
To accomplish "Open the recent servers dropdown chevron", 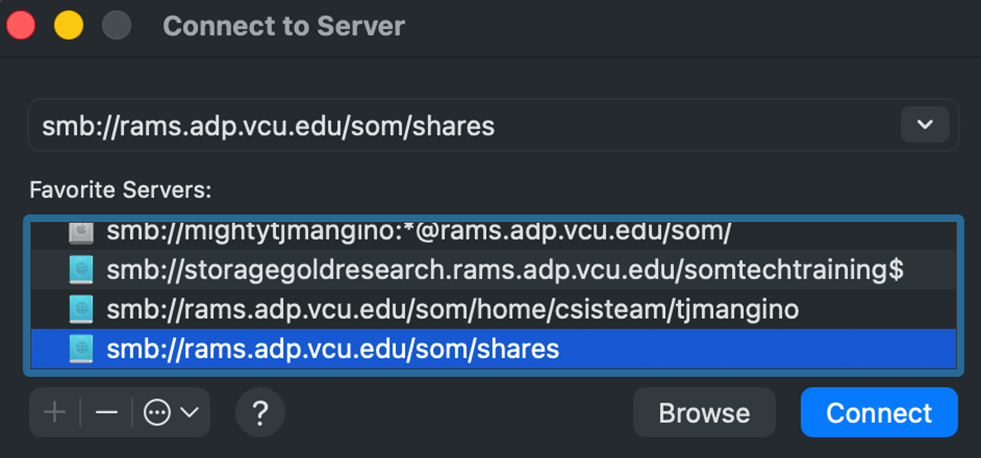I will pos(925,125).
